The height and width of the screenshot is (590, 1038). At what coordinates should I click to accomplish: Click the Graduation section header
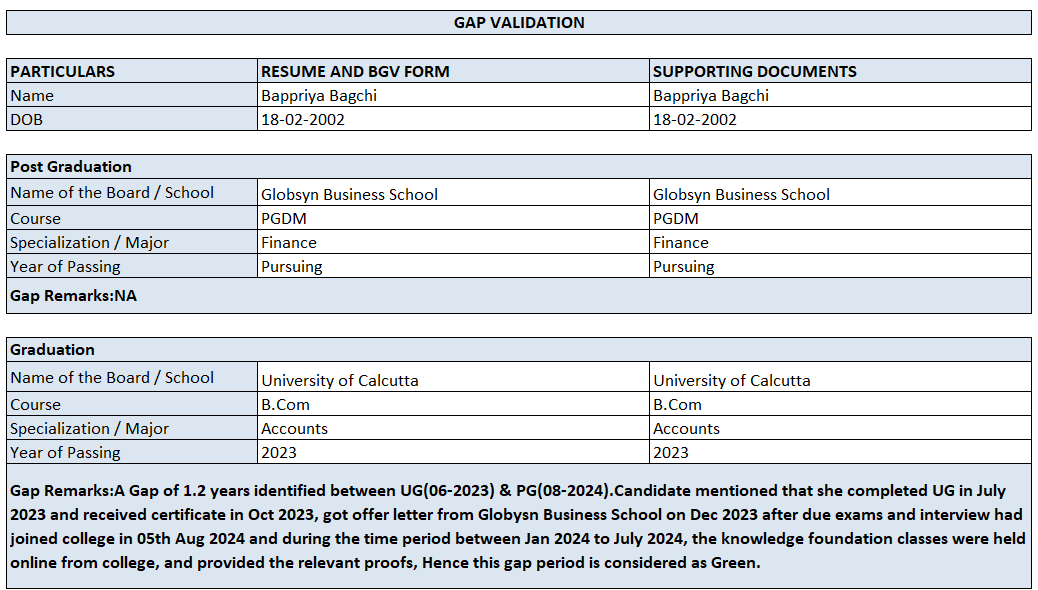coord(52,349)
